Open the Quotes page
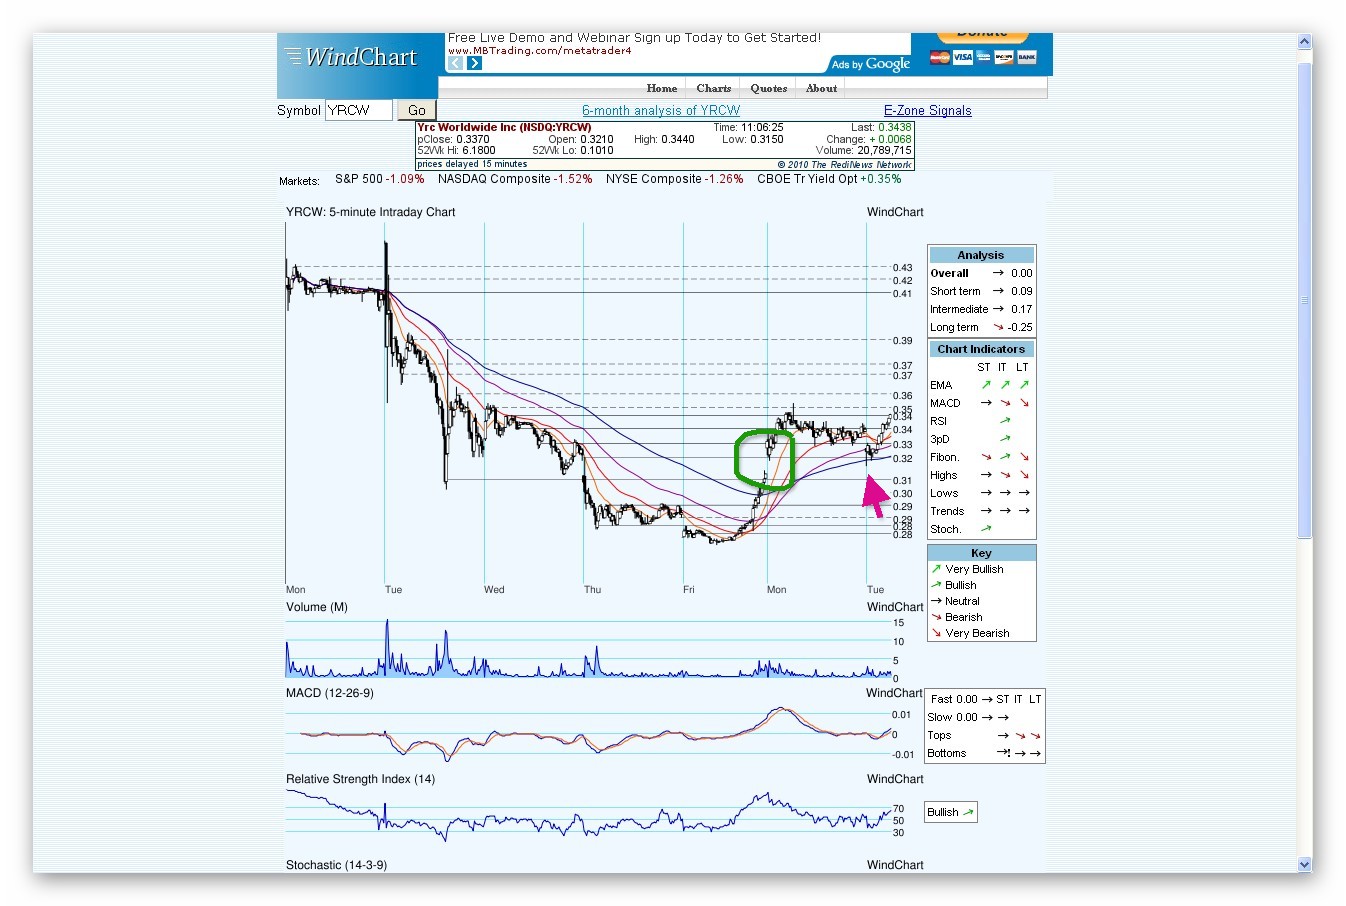The height and width of the screenshot is (906, 1346). pos(768,88)
